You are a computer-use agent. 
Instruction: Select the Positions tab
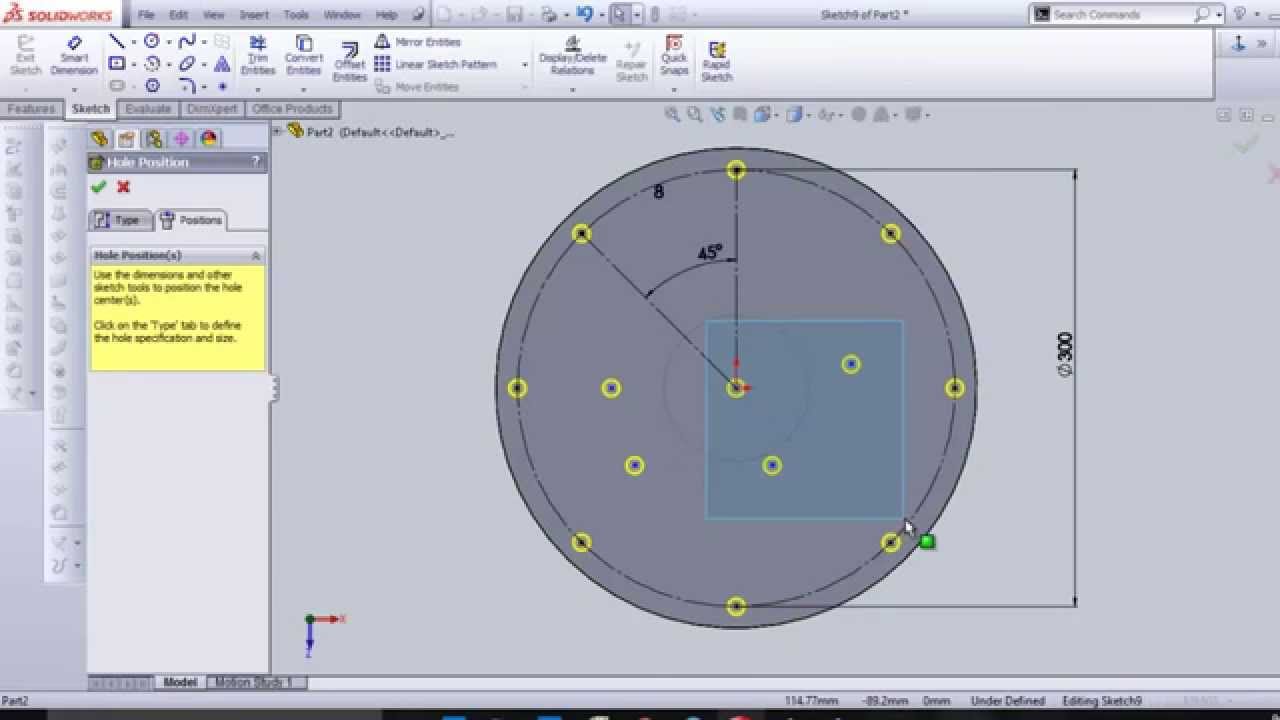tap(191, 220)
